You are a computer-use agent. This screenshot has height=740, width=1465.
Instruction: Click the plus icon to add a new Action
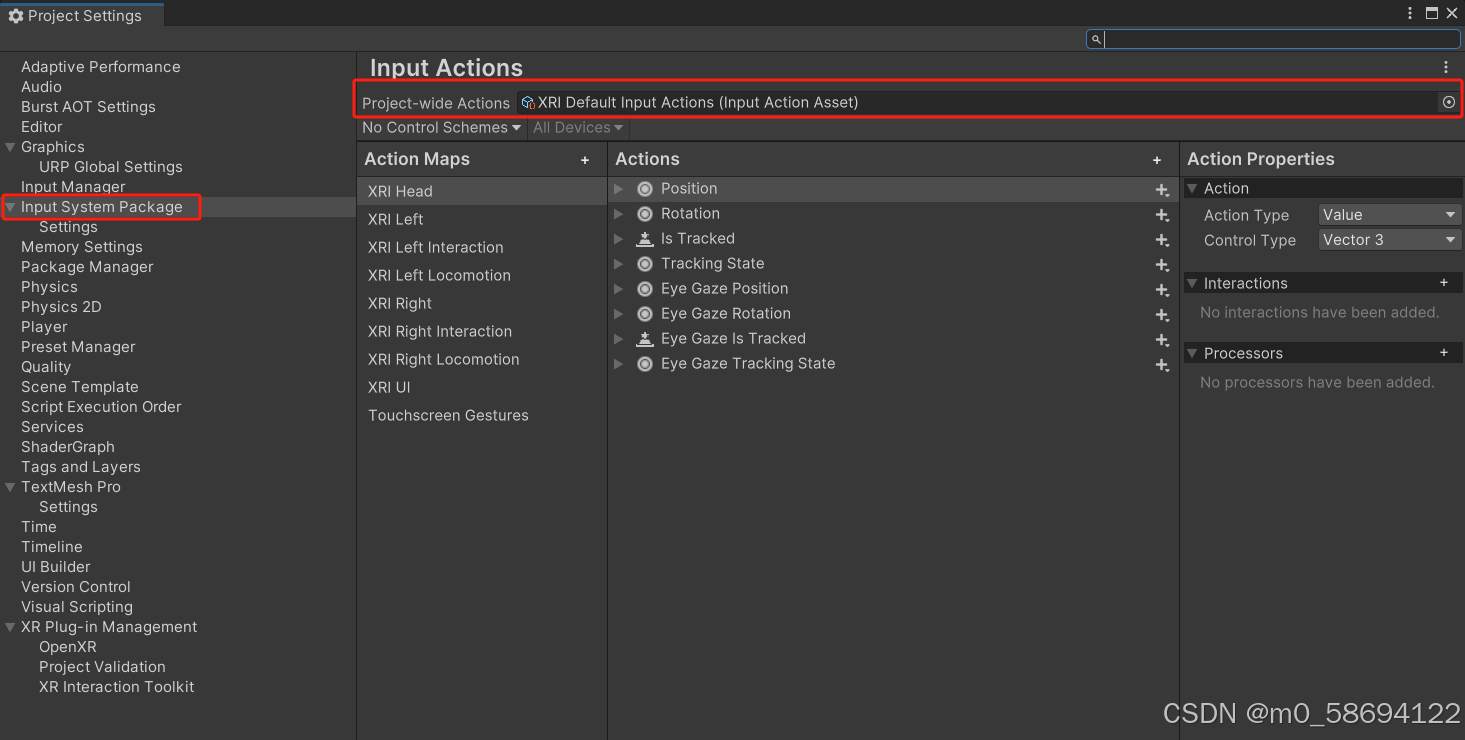(1157, 159)
